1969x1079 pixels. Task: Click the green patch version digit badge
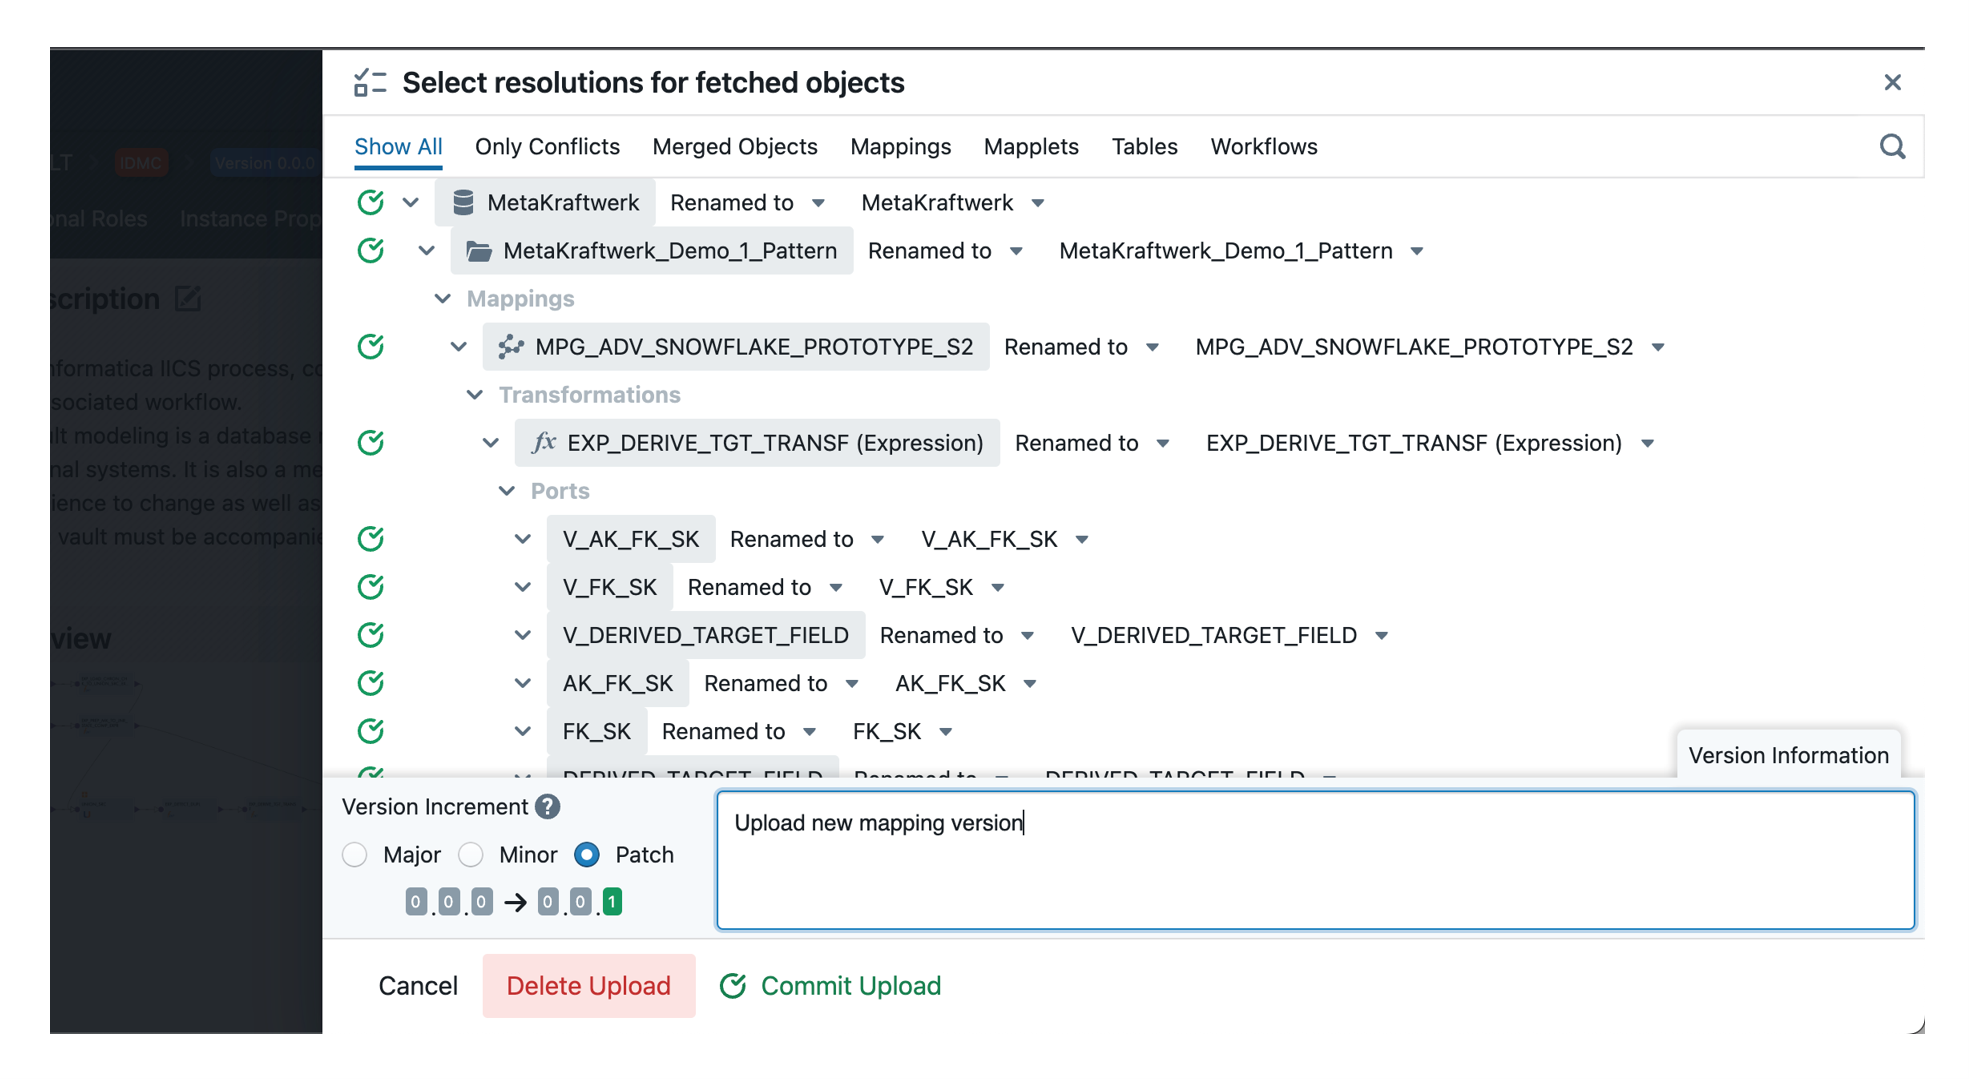612,902
